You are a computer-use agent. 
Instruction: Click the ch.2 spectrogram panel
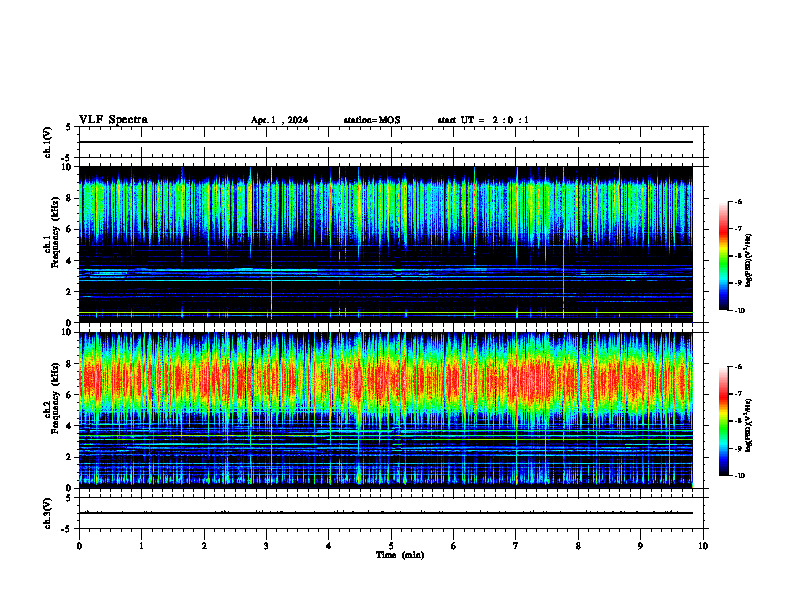386,410
